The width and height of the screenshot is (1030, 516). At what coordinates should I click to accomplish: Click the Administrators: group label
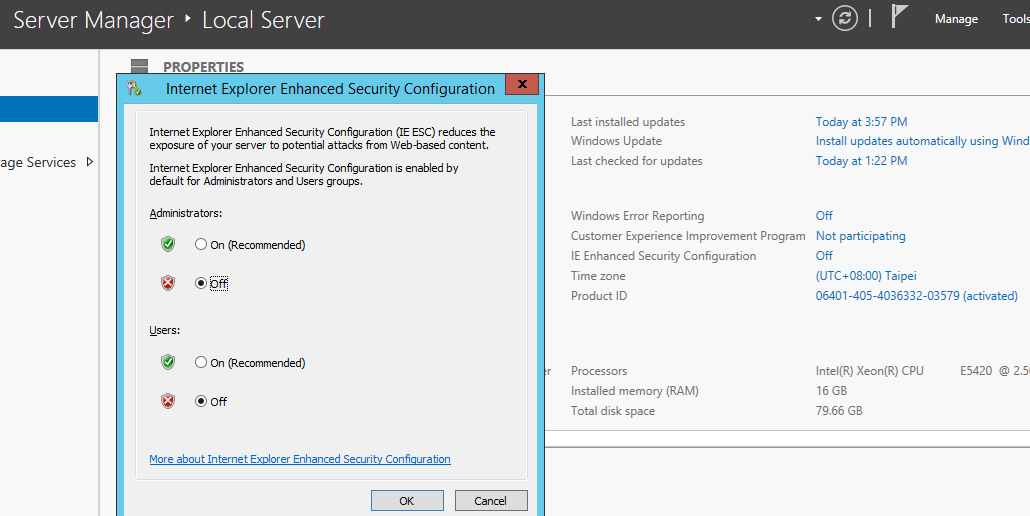pyautogui.click(x=186, y=213)
